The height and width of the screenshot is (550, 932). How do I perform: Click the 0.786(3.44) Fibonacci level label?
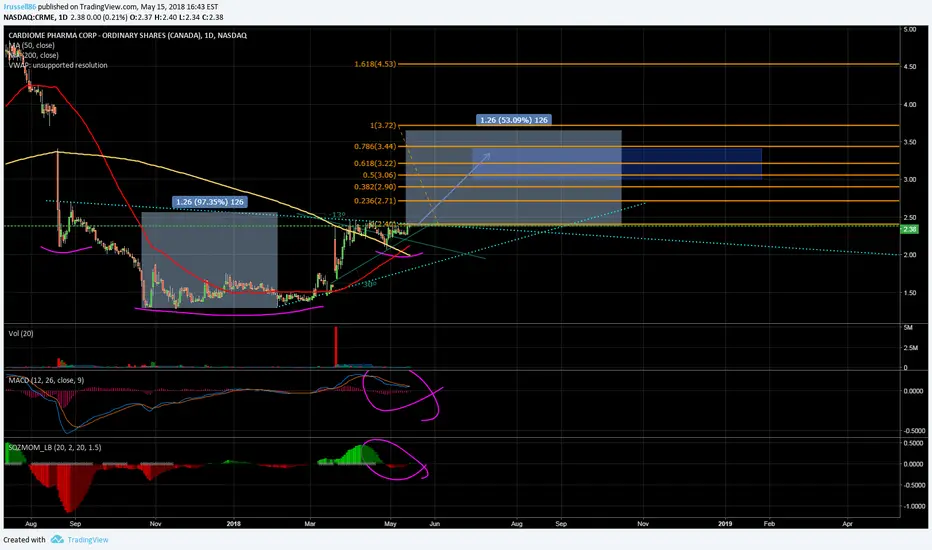click(x=375, y=146)
